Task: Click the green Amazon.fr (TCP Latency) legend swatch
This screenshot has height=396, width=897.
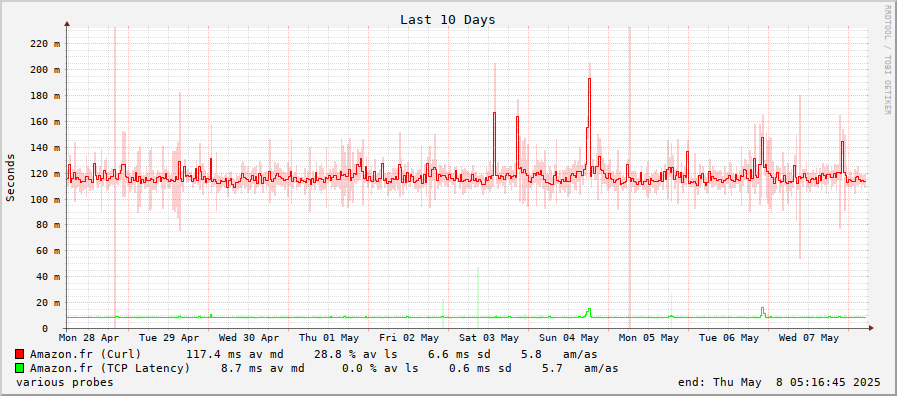Action: [20, 369]
